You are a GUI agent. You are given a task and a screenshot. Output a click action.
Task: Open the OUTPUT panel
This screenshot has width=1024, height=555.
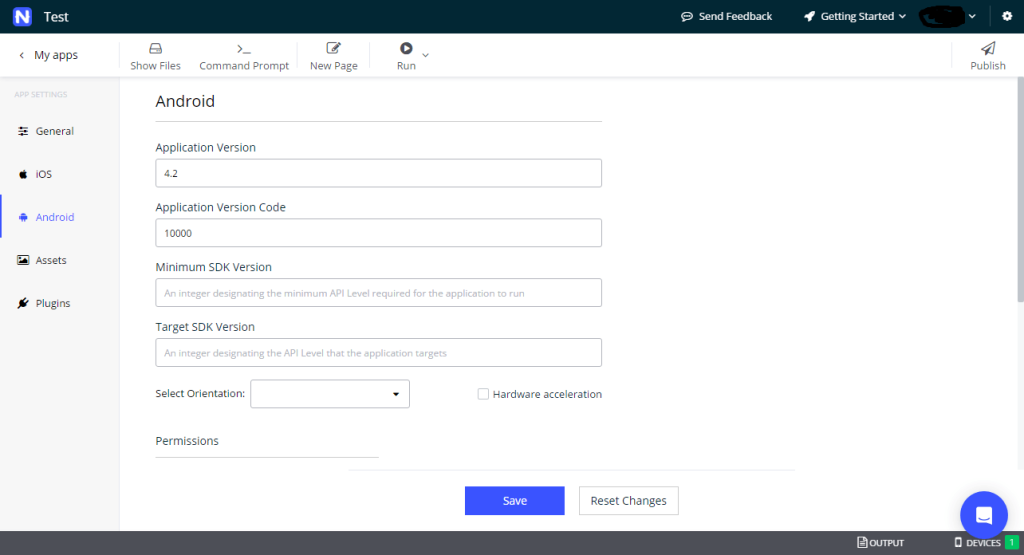pyautogui.click(x=880, y=543)
